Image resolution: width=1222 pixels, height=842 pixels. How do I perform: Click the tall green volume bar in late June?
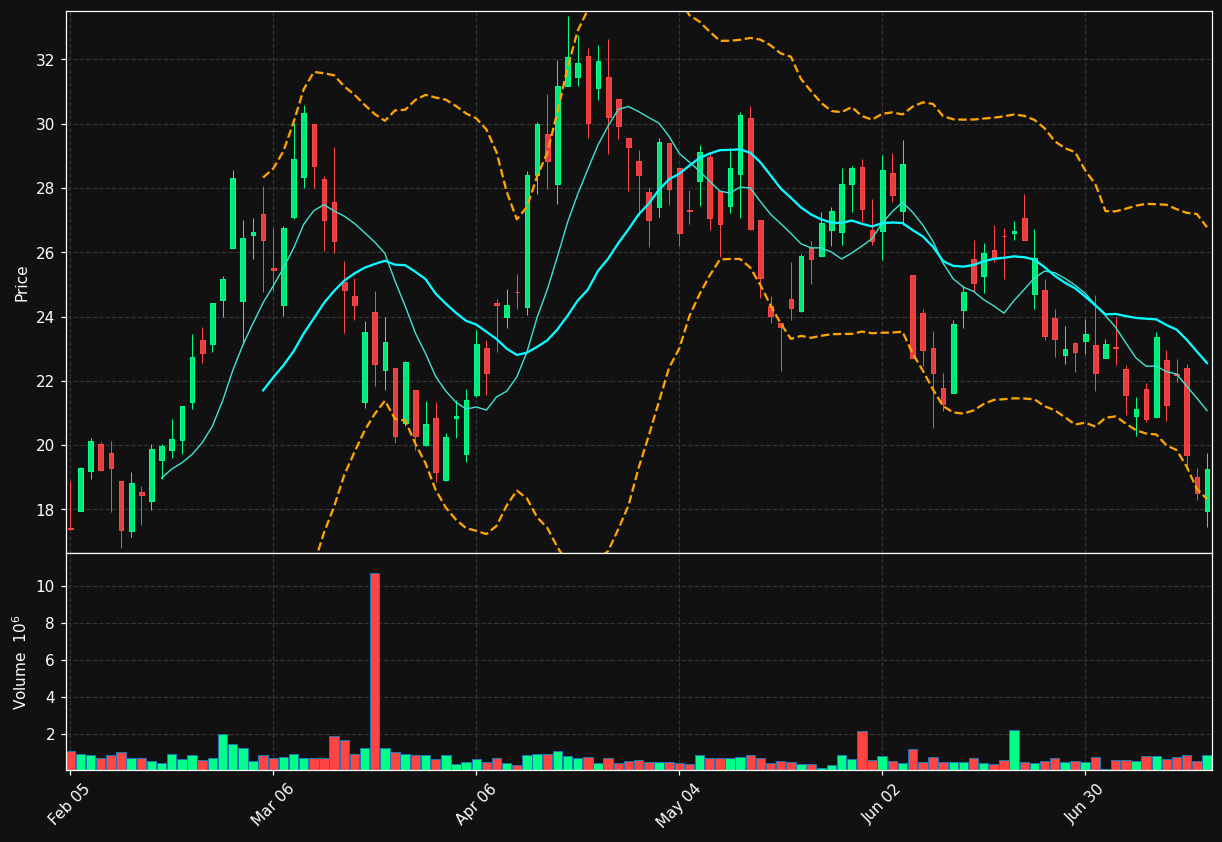click(1014, 750)
